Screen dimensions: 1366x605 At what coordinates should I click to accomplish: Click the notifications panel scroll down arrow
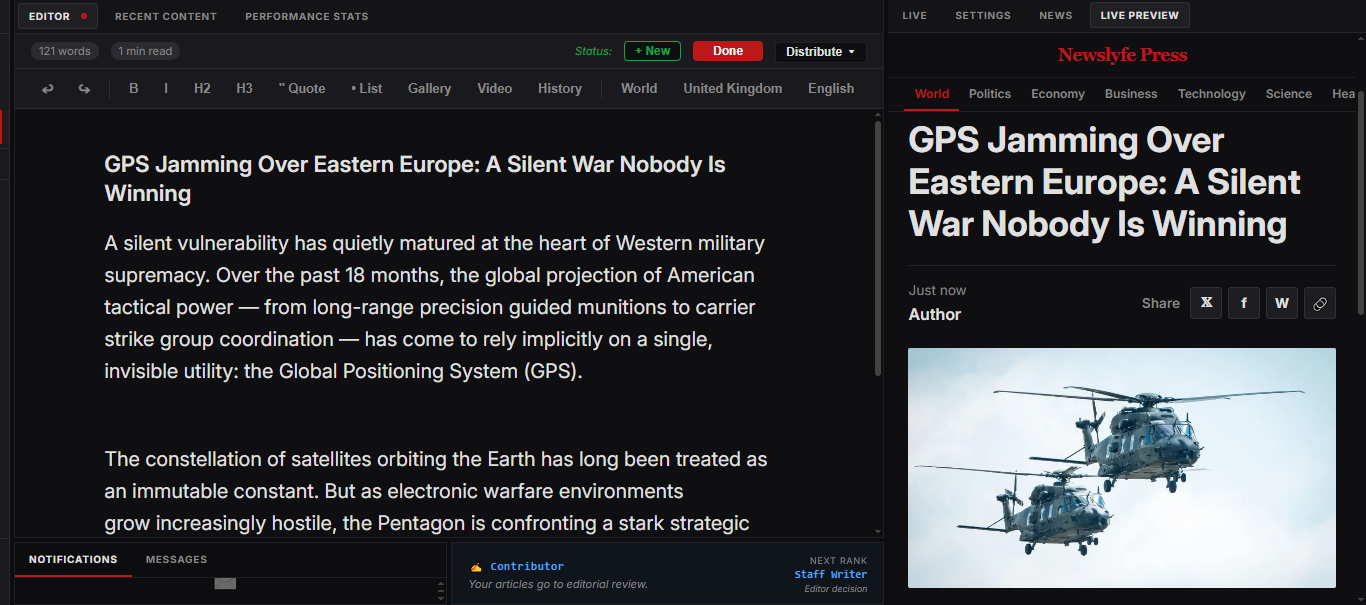coord(441,597)
